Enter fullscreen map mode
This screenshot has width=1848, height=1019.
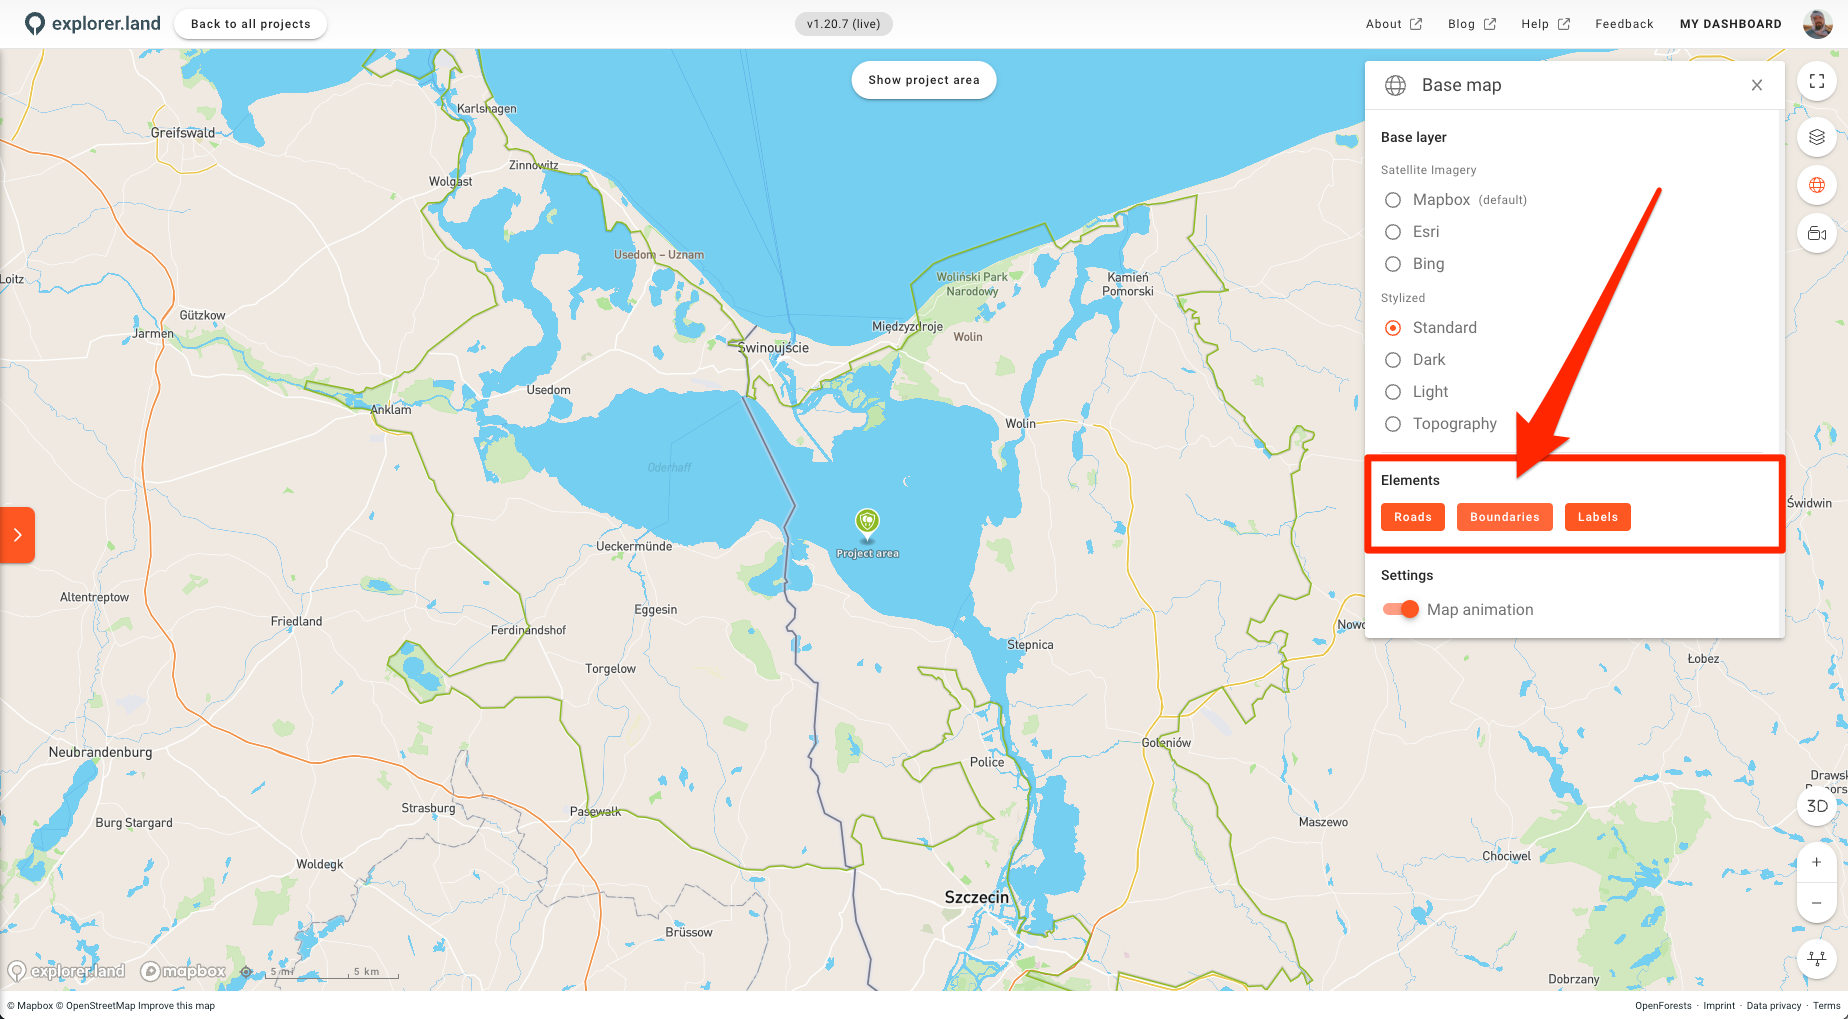point(1816,82)
